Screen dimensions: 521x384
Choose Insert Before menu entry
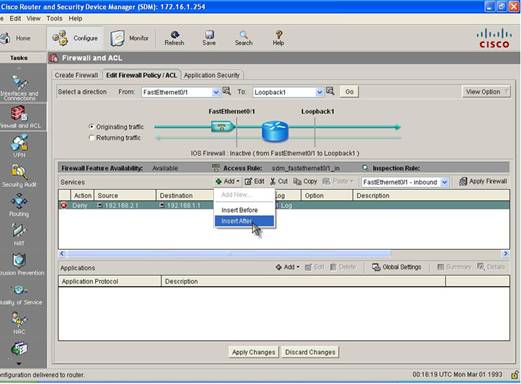tap(244, 210)
